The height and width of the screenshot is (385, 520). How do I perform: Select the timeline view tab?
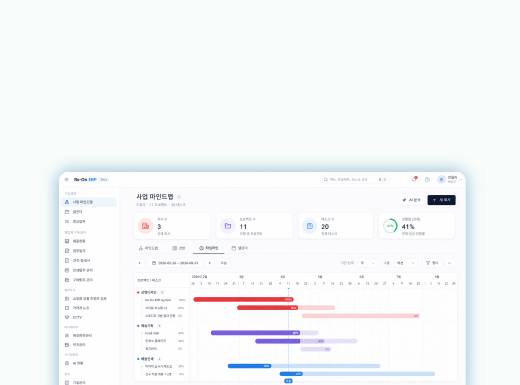click(x=208, y=248)
